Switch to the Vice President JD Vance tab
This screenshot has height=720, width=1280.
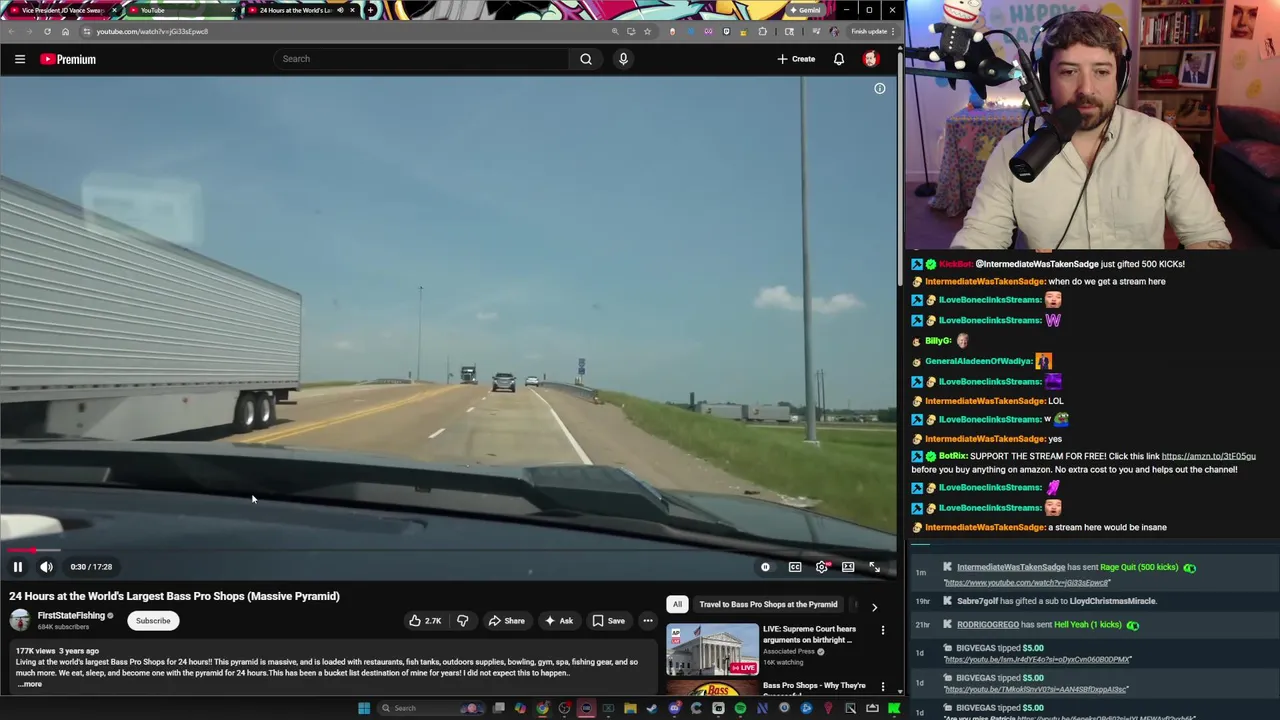point(61,10)
